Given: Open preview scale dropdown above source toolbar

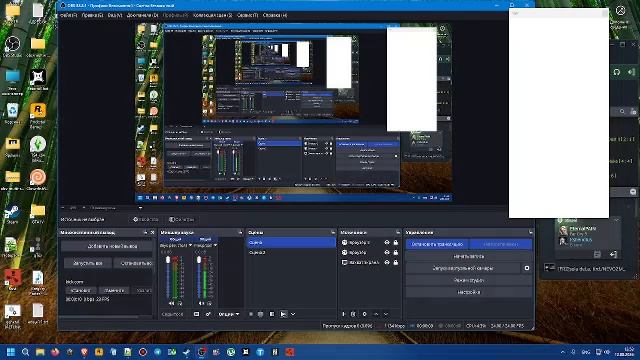Looking at the screenshot, I should (x=140, y=208).
